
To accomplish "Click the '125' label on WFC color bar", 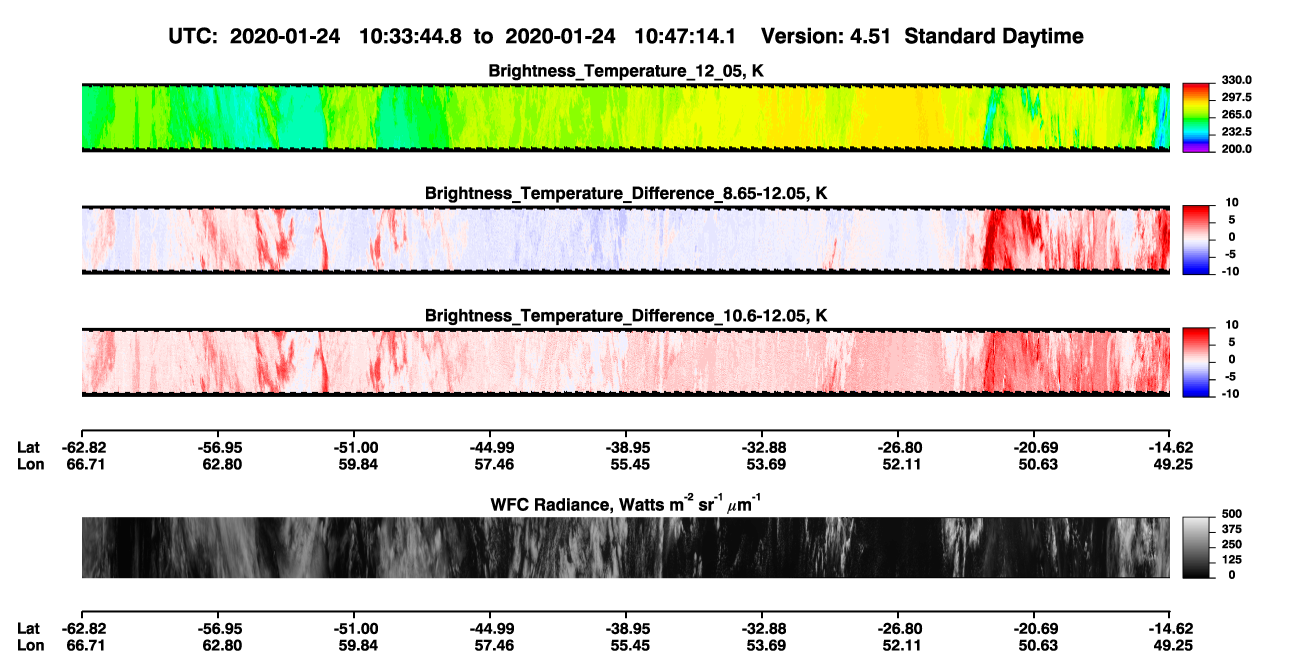I will click(x=1233, y=559).
